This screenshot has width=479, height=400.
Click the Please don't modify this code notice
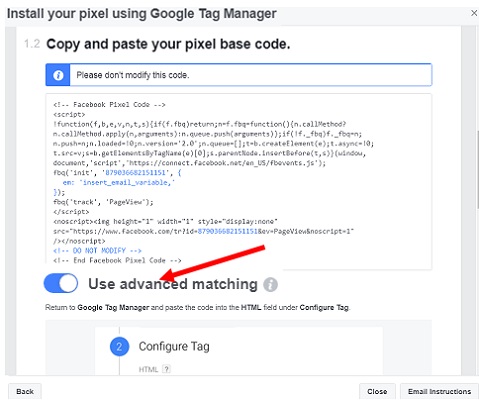(x=133, y=75)
